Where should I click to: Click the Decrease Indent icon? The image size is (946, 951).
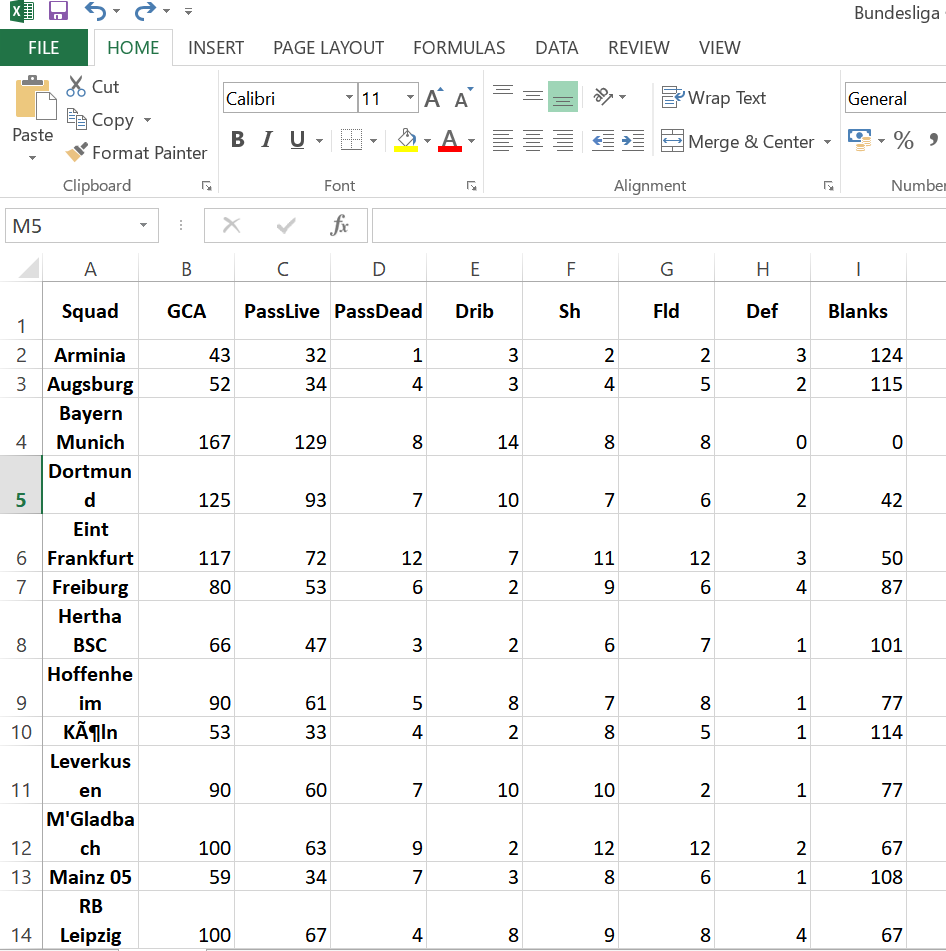point(603,141)
